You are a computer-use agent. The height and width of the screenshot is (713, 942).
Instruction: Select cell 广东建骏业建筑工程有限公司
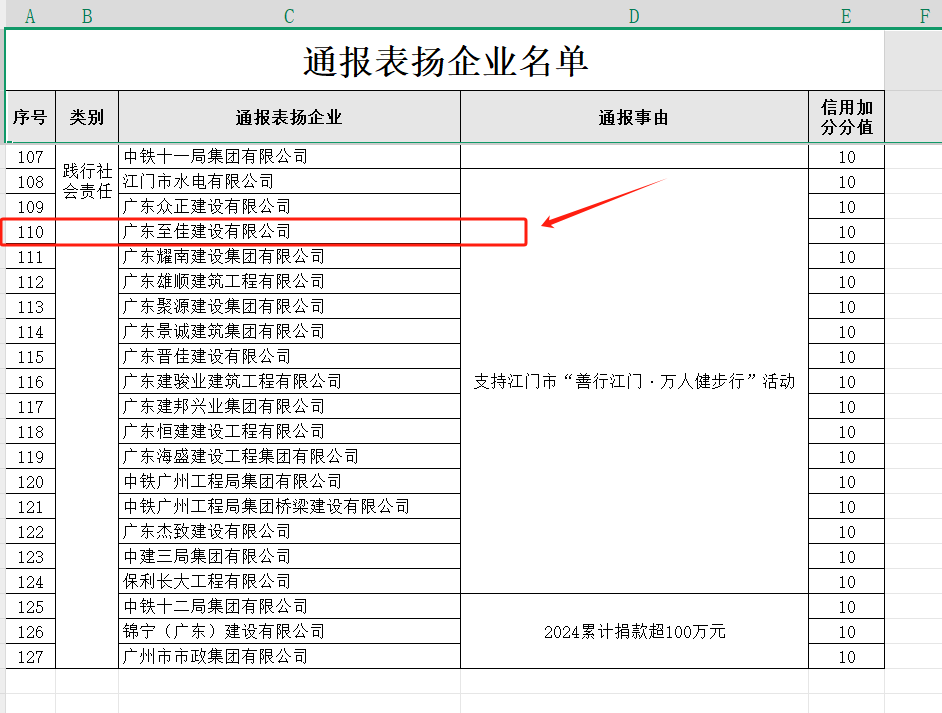coord(289,381)
